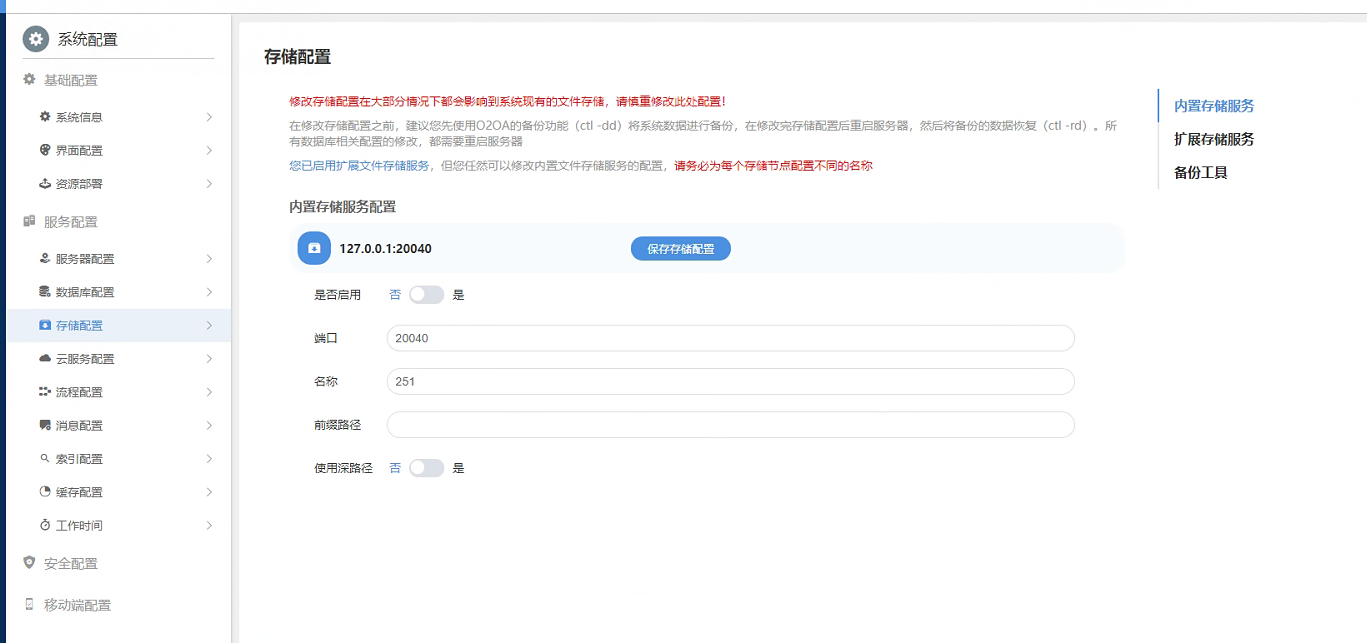This screenshot has width=1367, height=643.
Task: Open 基础配置 section header
Action: click(71, 80)
